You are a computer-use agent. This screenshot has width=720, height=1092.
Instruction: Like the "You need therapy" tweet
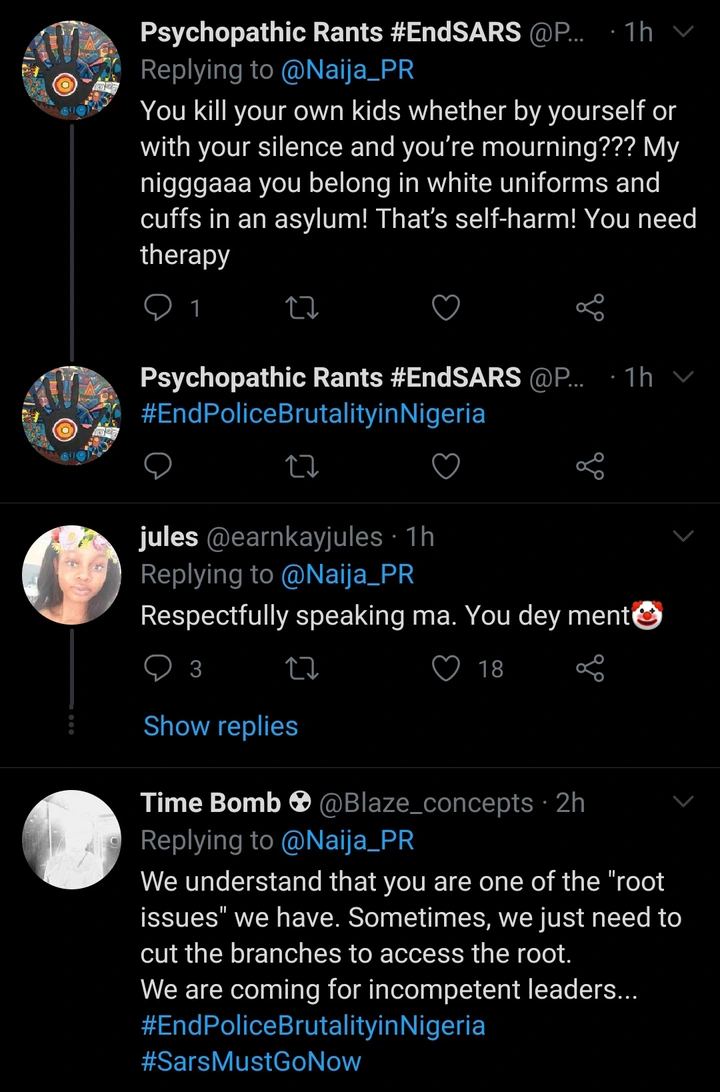click(x=445, y=309)
